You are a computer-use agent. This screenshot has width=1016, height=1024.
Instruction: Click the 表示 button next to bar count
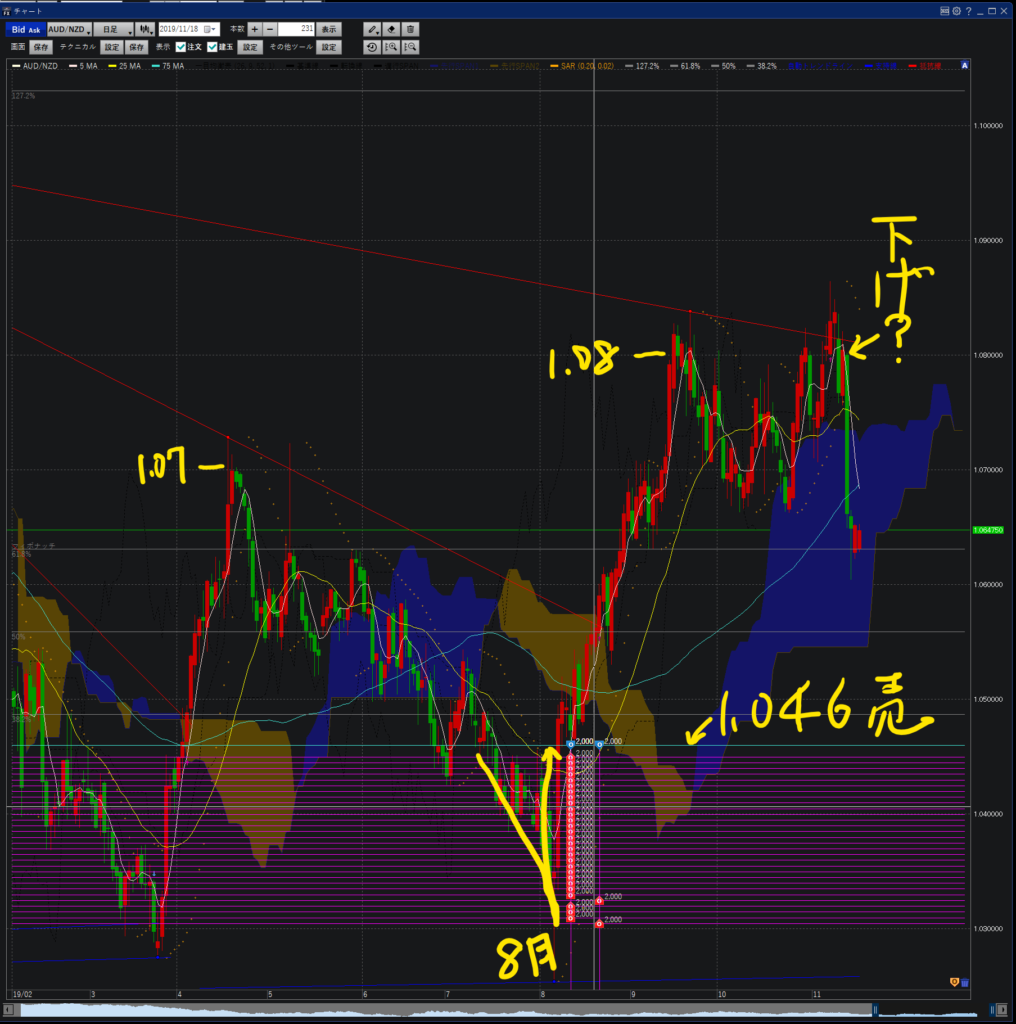click(329, 30)
